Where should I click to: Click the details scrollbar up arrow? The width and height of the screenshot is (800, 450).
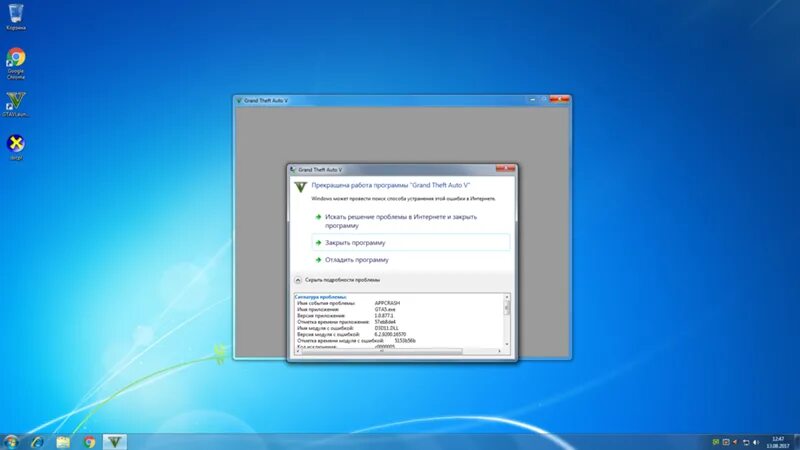507,297
